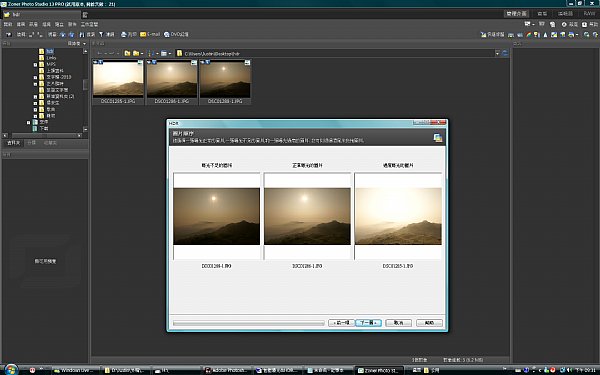
Task: Open the sort order dropdown arrow
Action: point(157,54)
